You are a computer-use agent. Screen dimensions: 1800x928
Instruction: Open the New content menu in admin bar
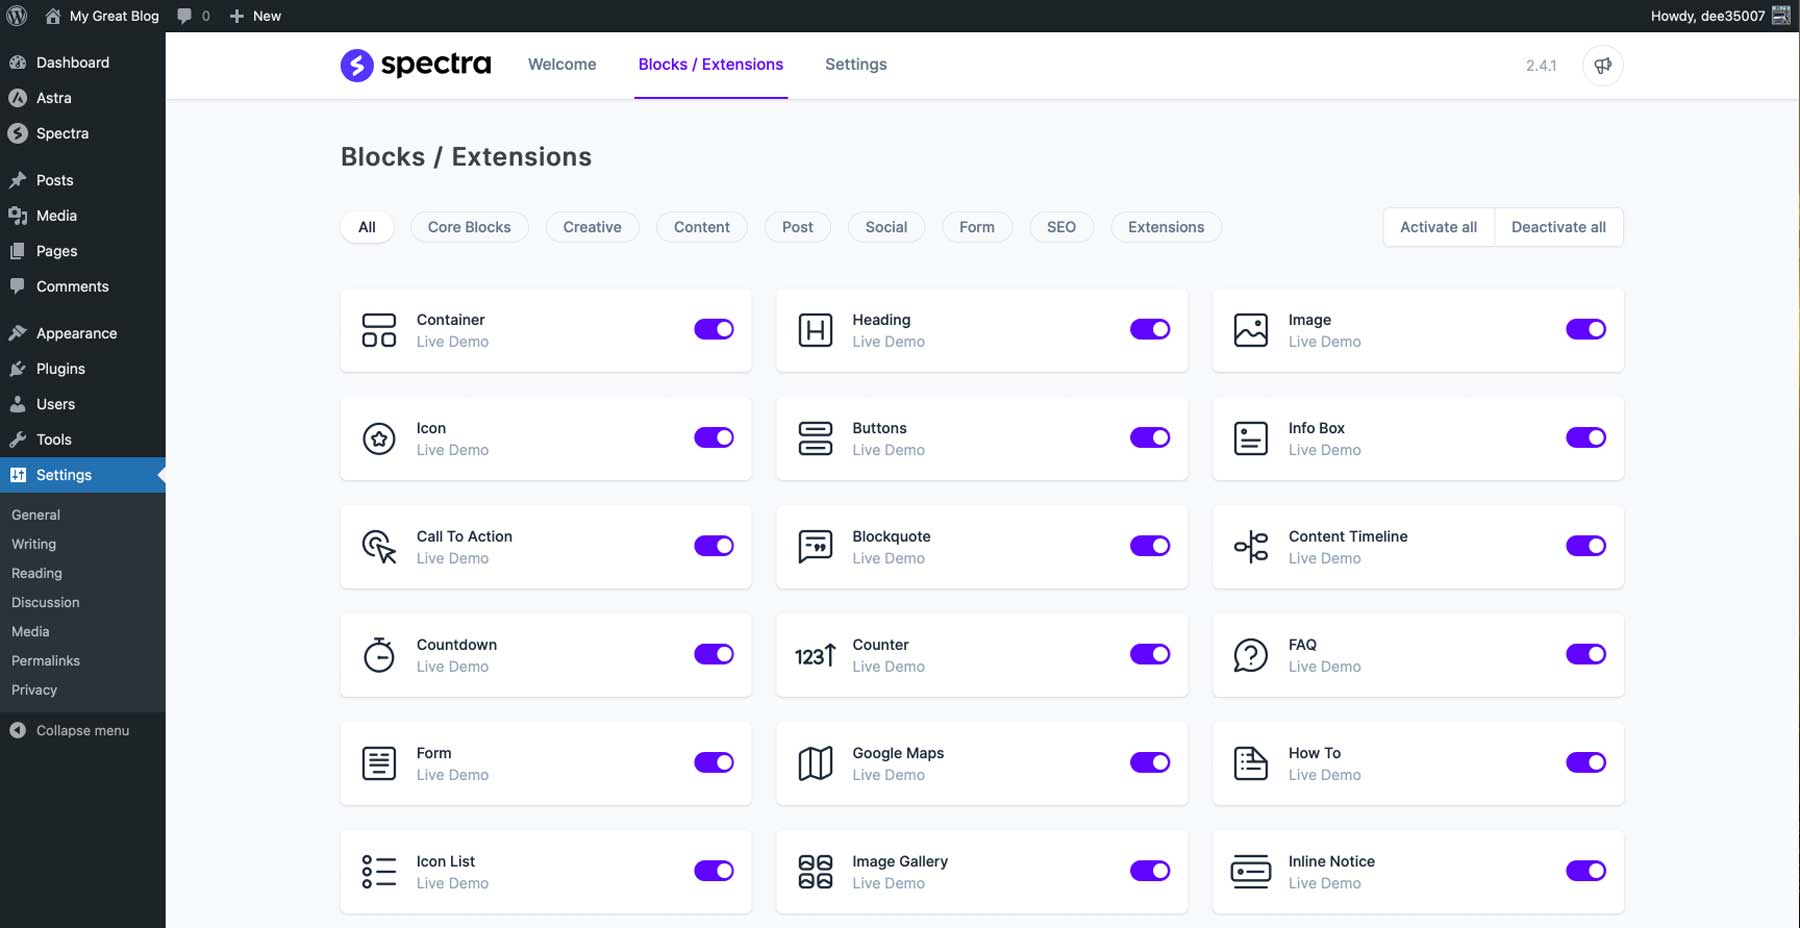point(256,16)
